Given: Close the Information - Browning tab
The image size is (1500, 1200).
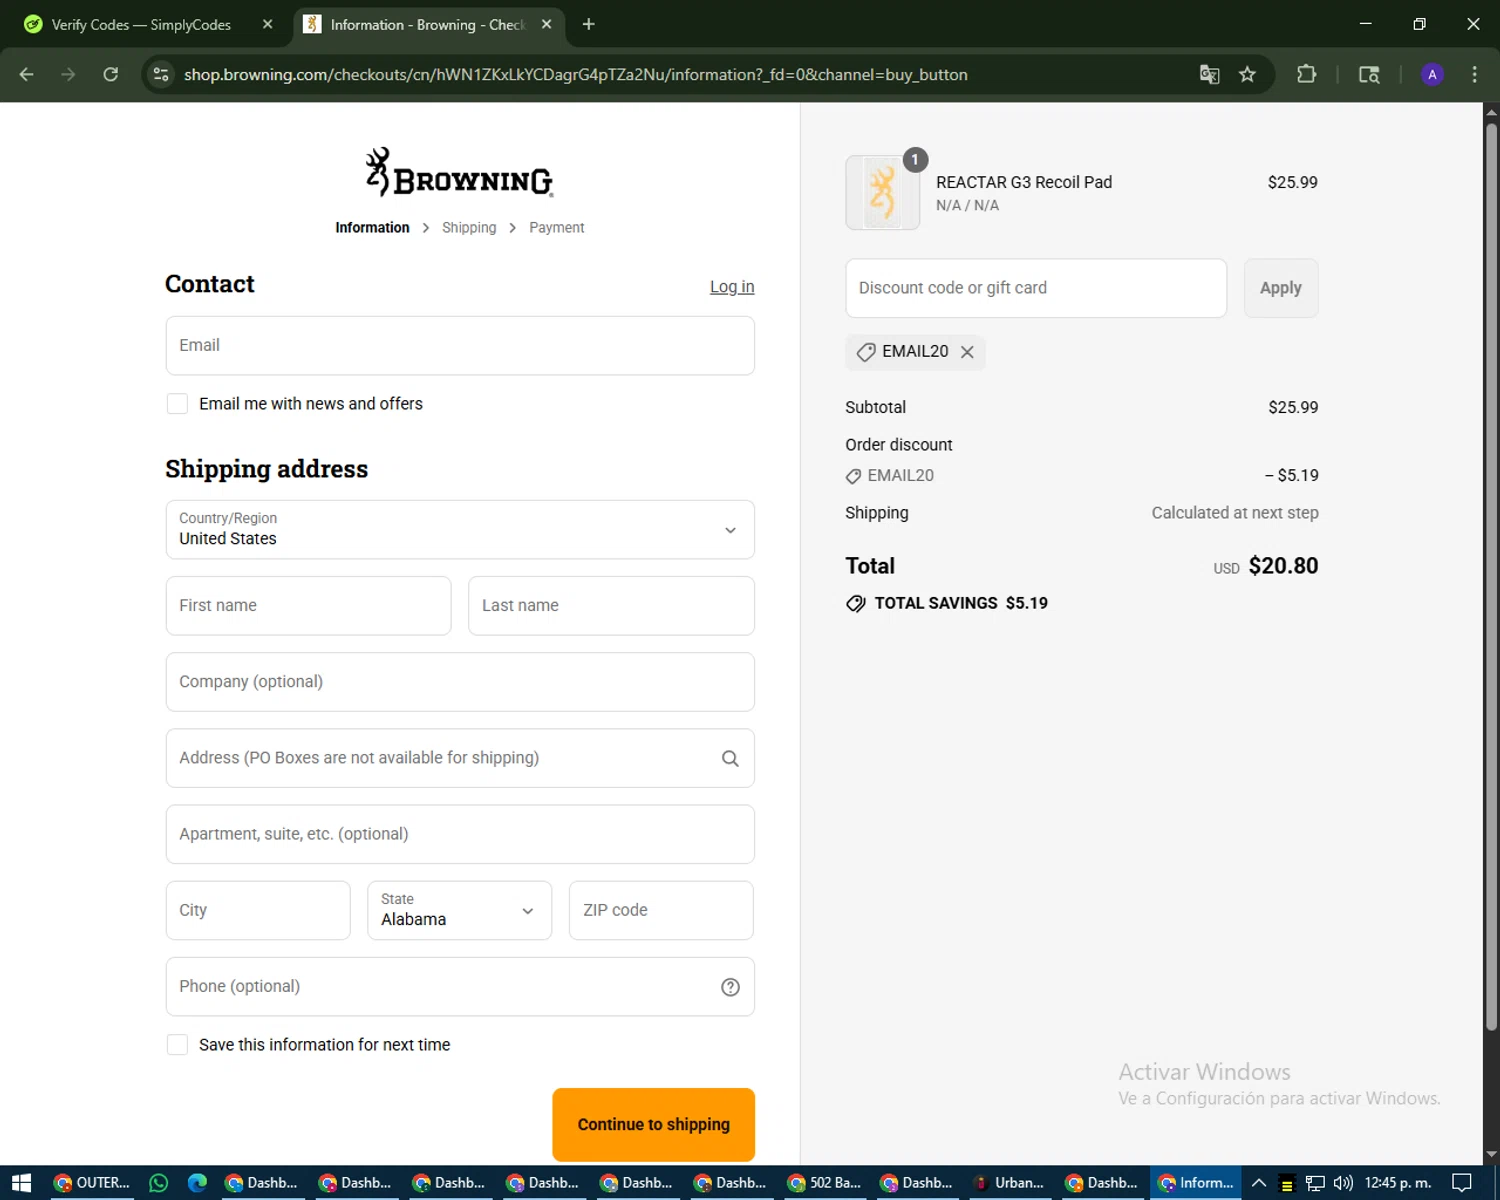Looking at the screenshot, I should coord(546,24).
